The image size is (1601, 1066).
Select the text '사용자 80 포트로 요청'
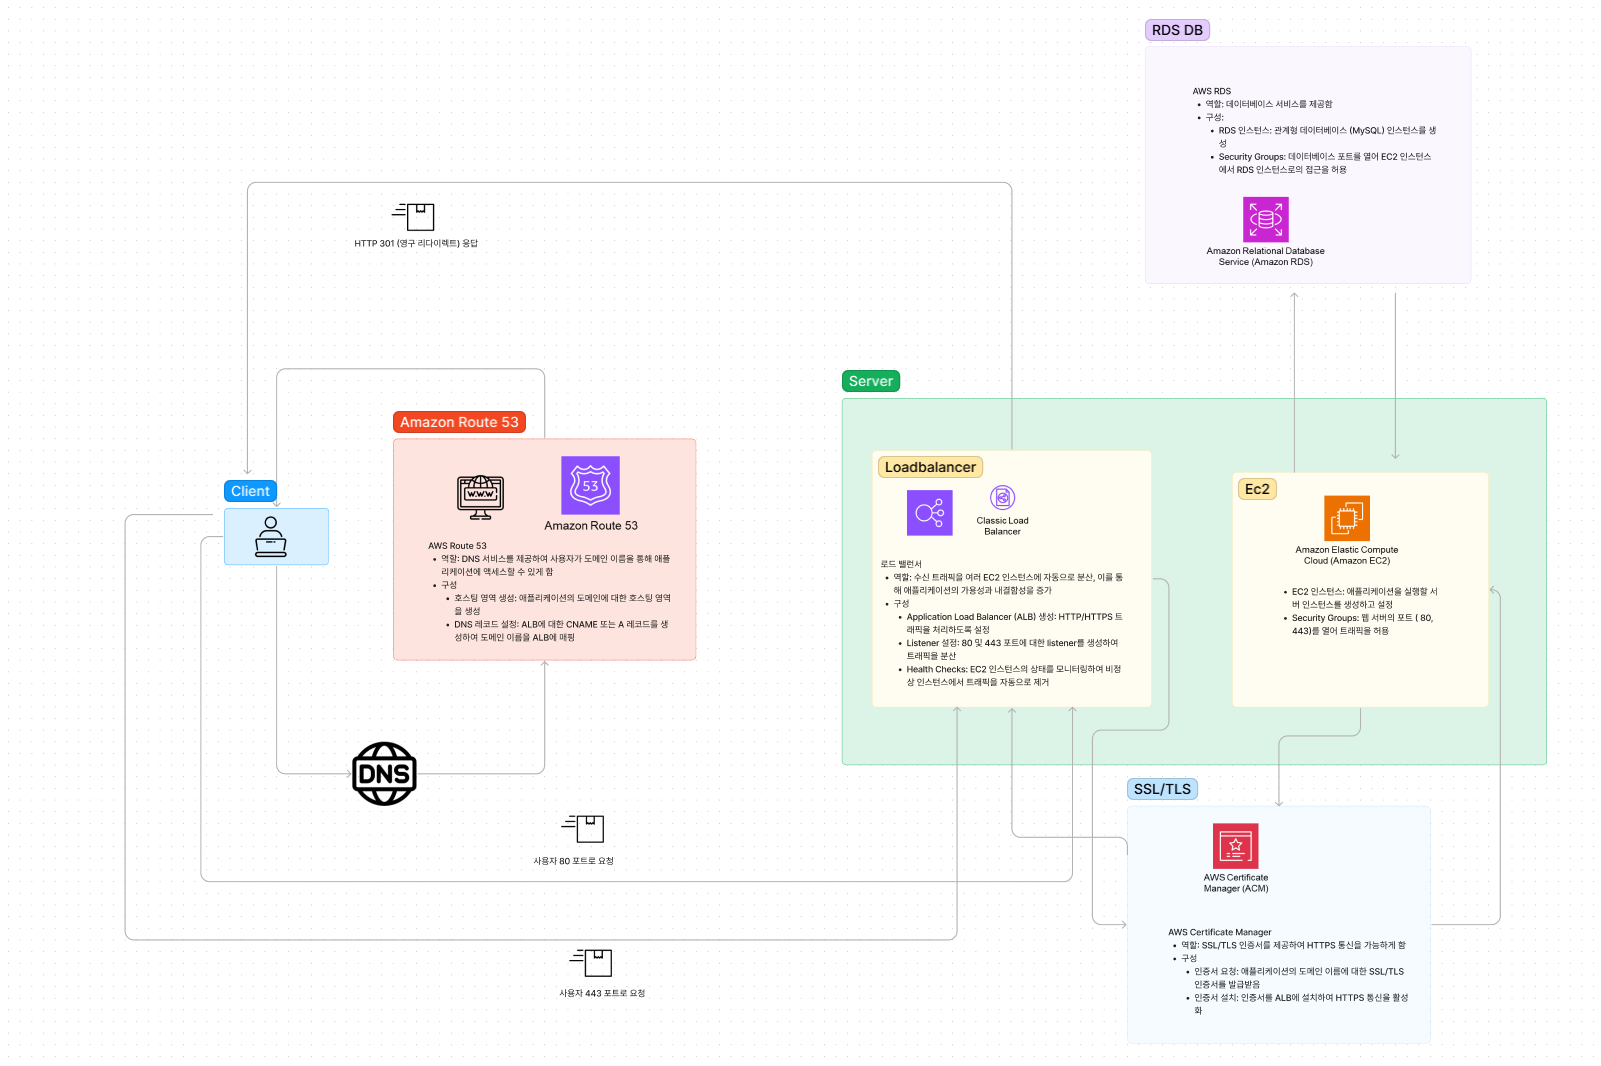click(573, 861)
